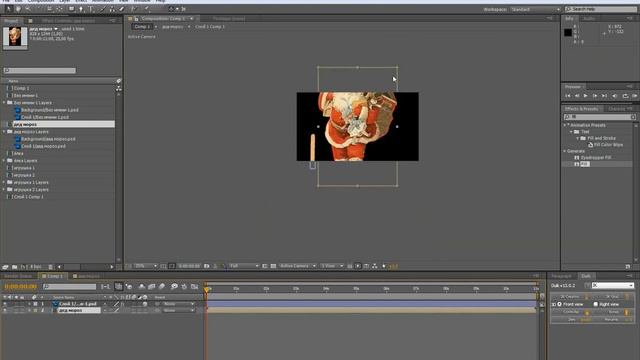The width and height of the screenshot is (640, 360).
Task: Collapse 'дед мороз Layers' folder
Action: (x=4, y=132)
